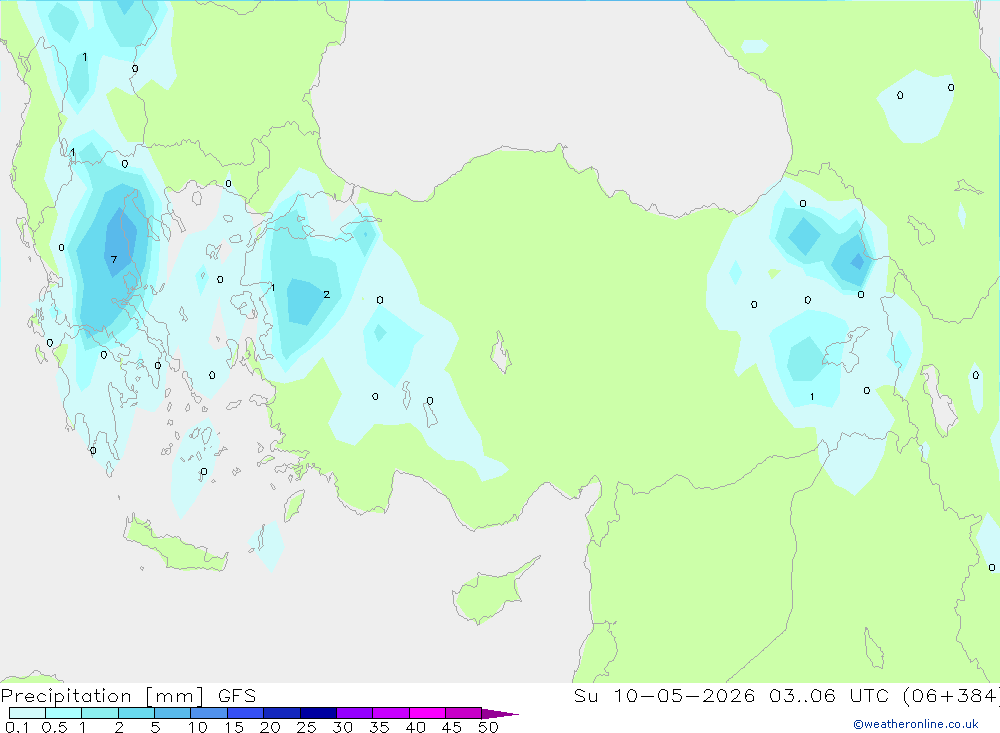Click the 'Precipitation [mm]' title text

pos(102,696)
